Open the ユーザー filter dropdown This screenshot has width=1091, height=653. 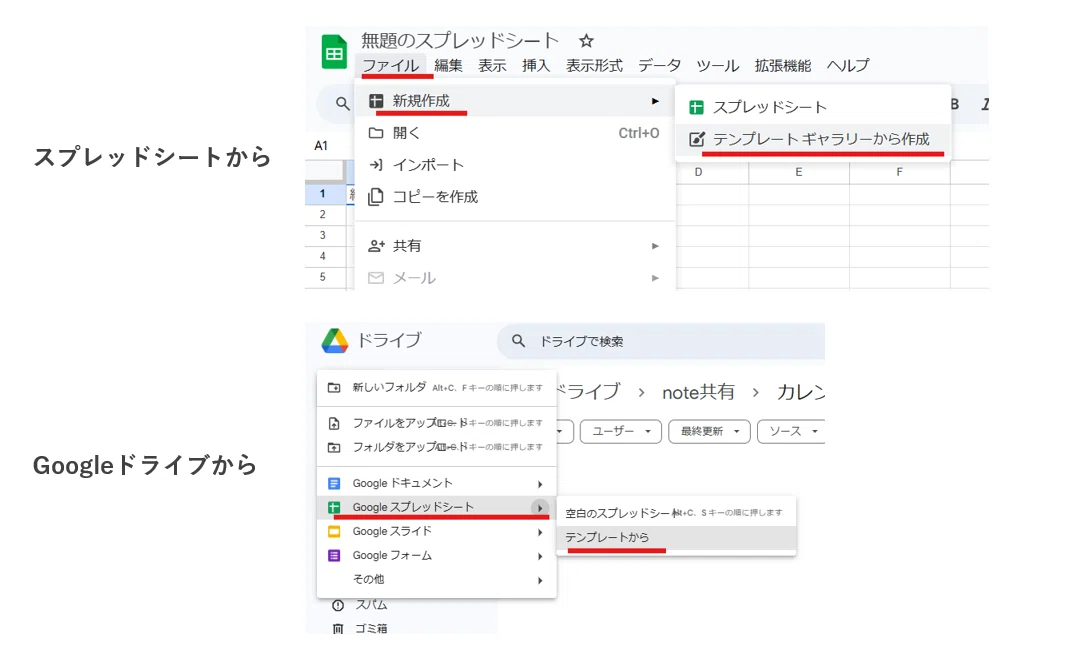(621, 431)
